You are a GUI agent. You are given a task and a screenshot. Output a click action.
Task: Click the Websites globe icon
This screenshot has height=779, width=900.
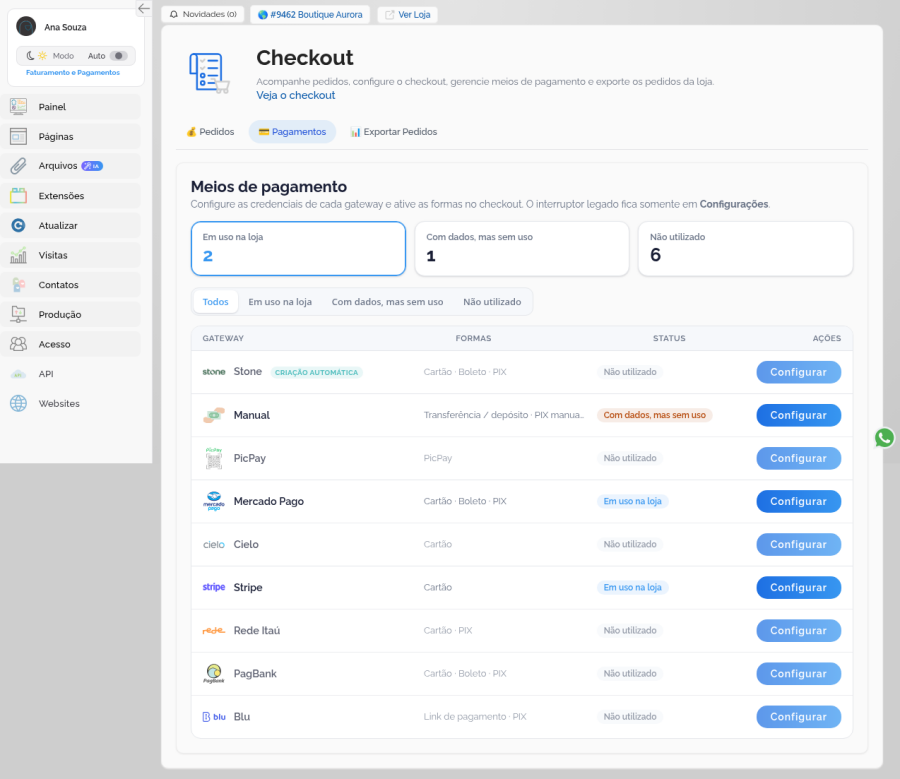tap(18, 404)
